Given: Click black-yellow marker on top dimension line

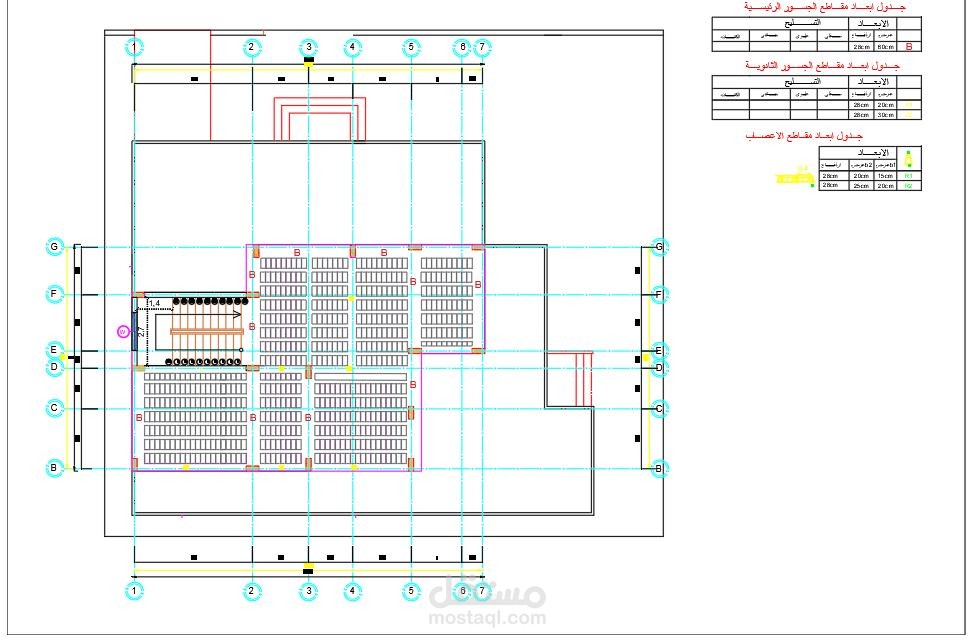Looking at the screenshot, I should click(x=308, y=62).
